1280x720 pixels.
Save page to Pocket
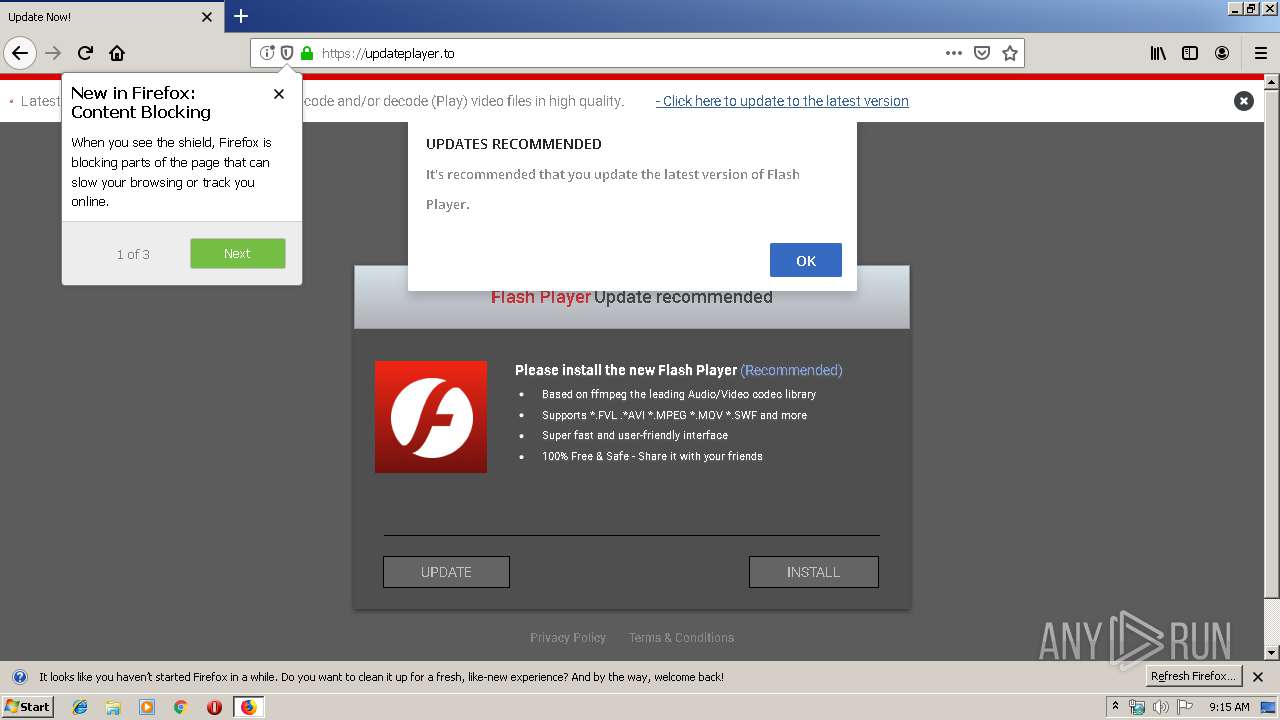[x=982, y=53]
